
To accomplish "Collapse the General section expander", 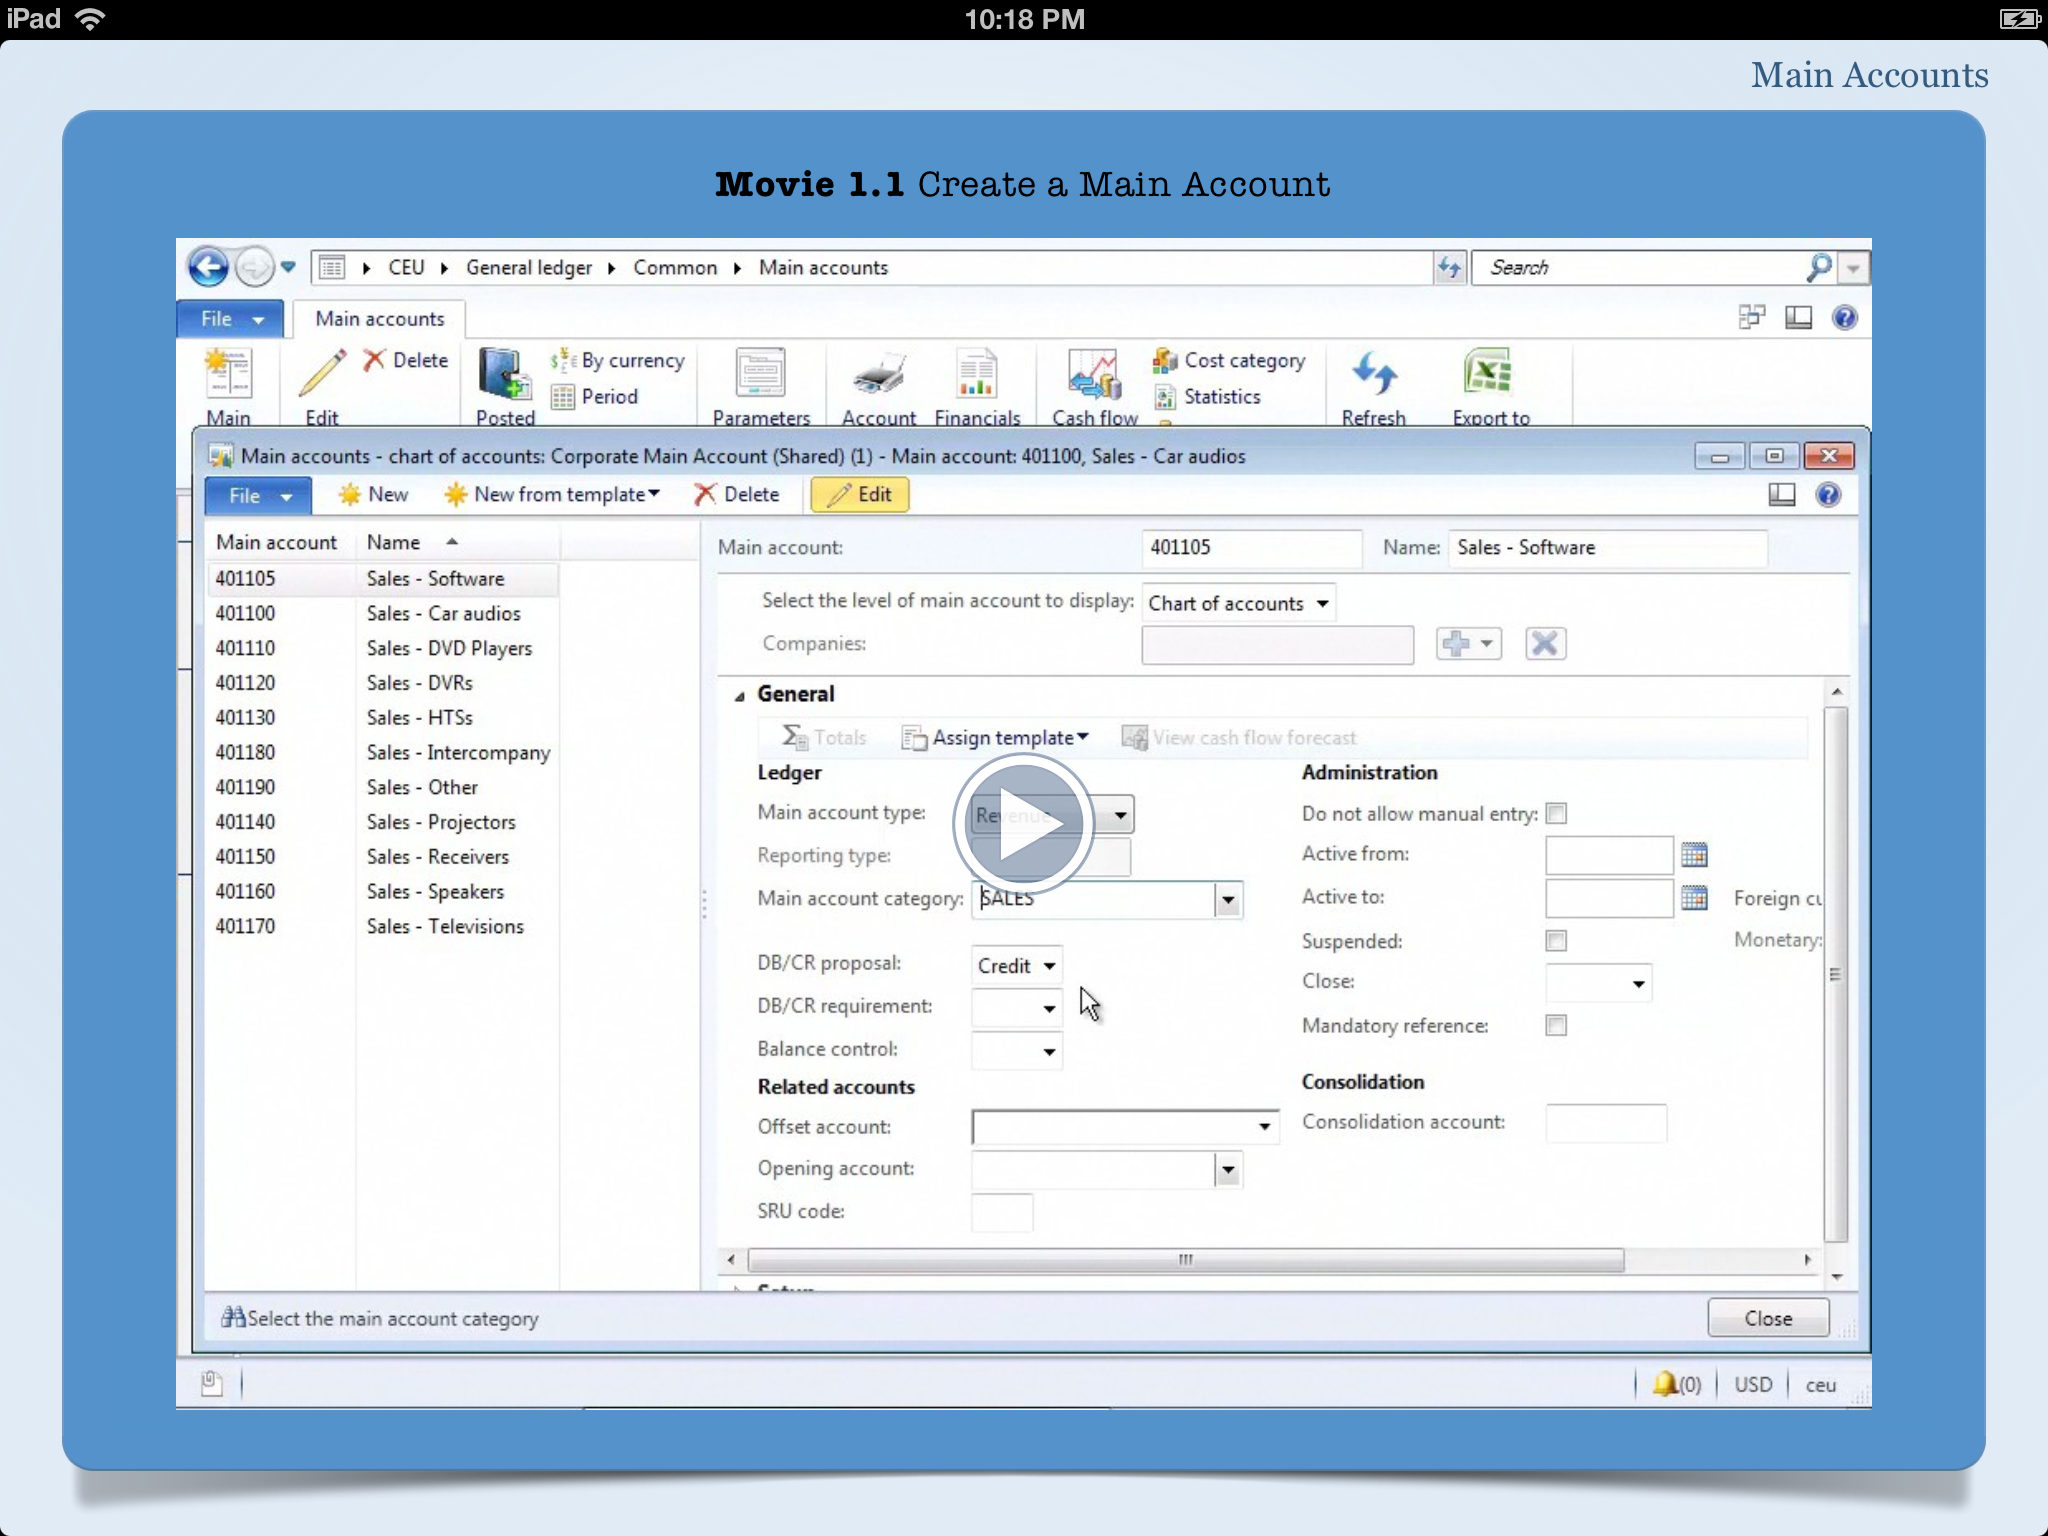I will click(740, 695).
